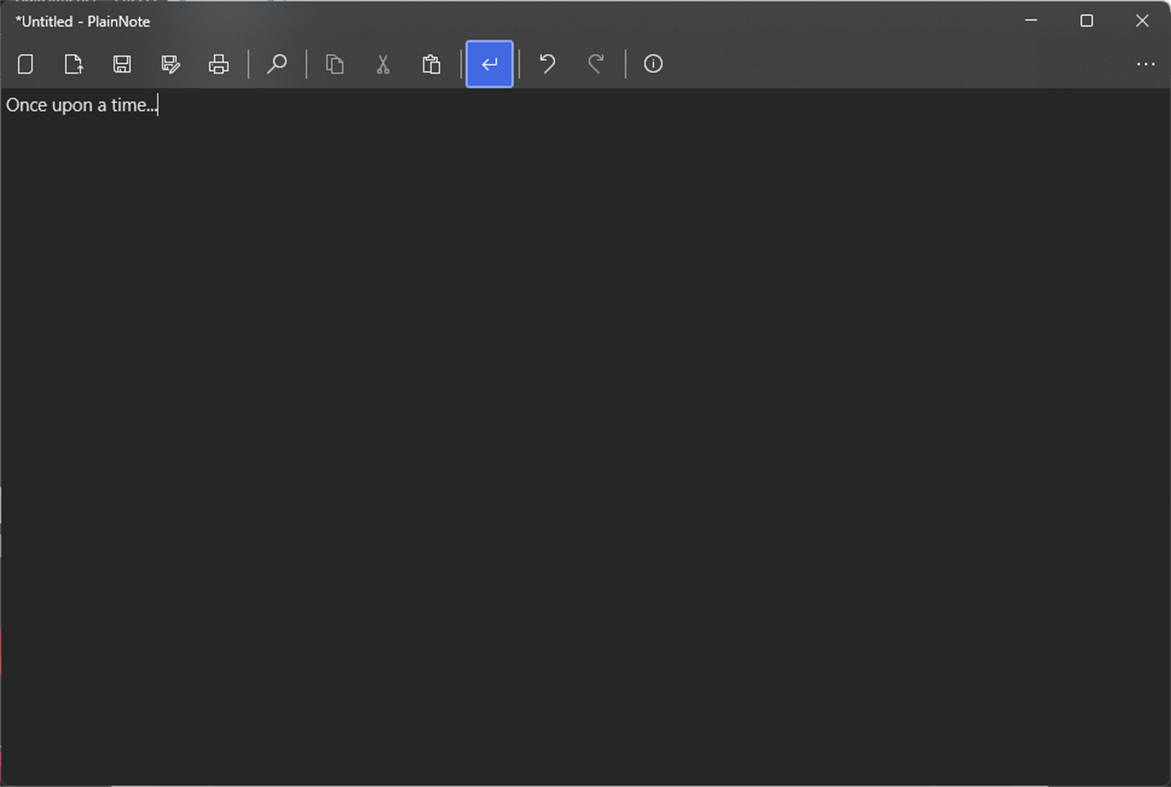
Task: Use Save As to save a copy
Action: [x=170, y=63]
